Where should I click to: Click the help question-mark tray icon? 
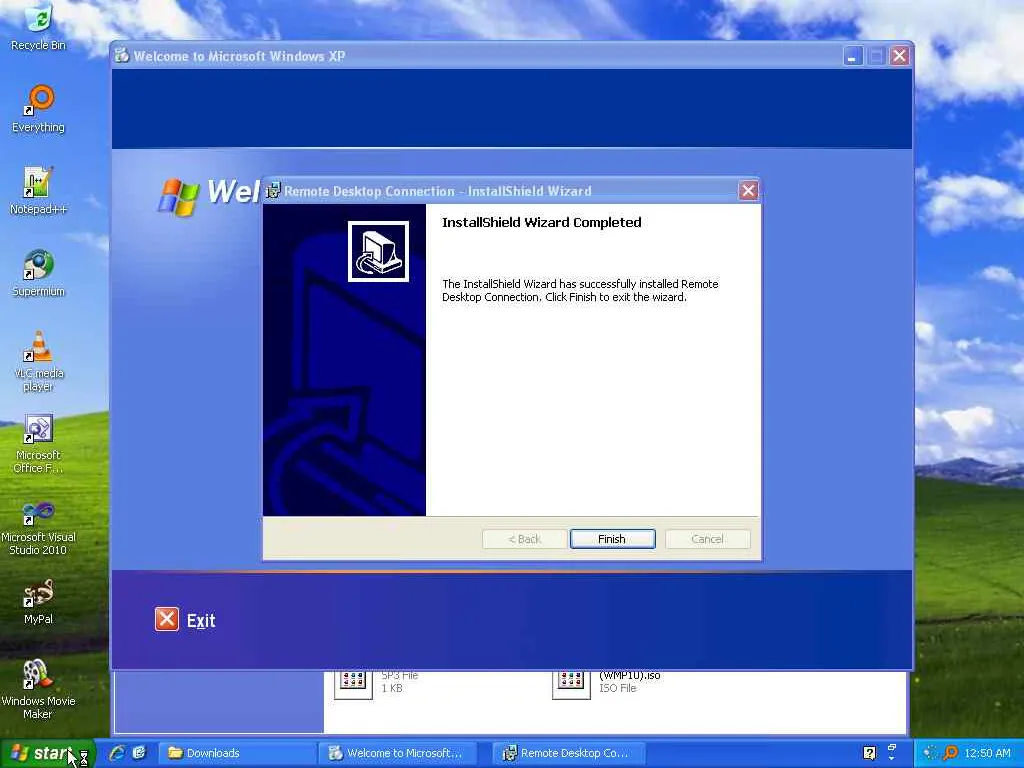coord(869,753)
